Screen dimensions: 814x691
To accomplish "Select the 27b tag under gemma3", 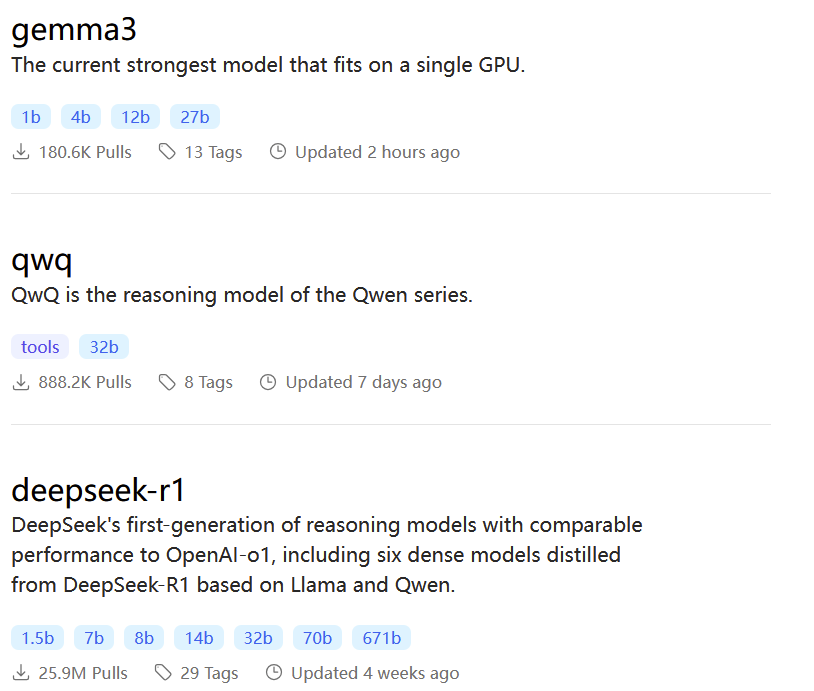I will click(194, 116).
